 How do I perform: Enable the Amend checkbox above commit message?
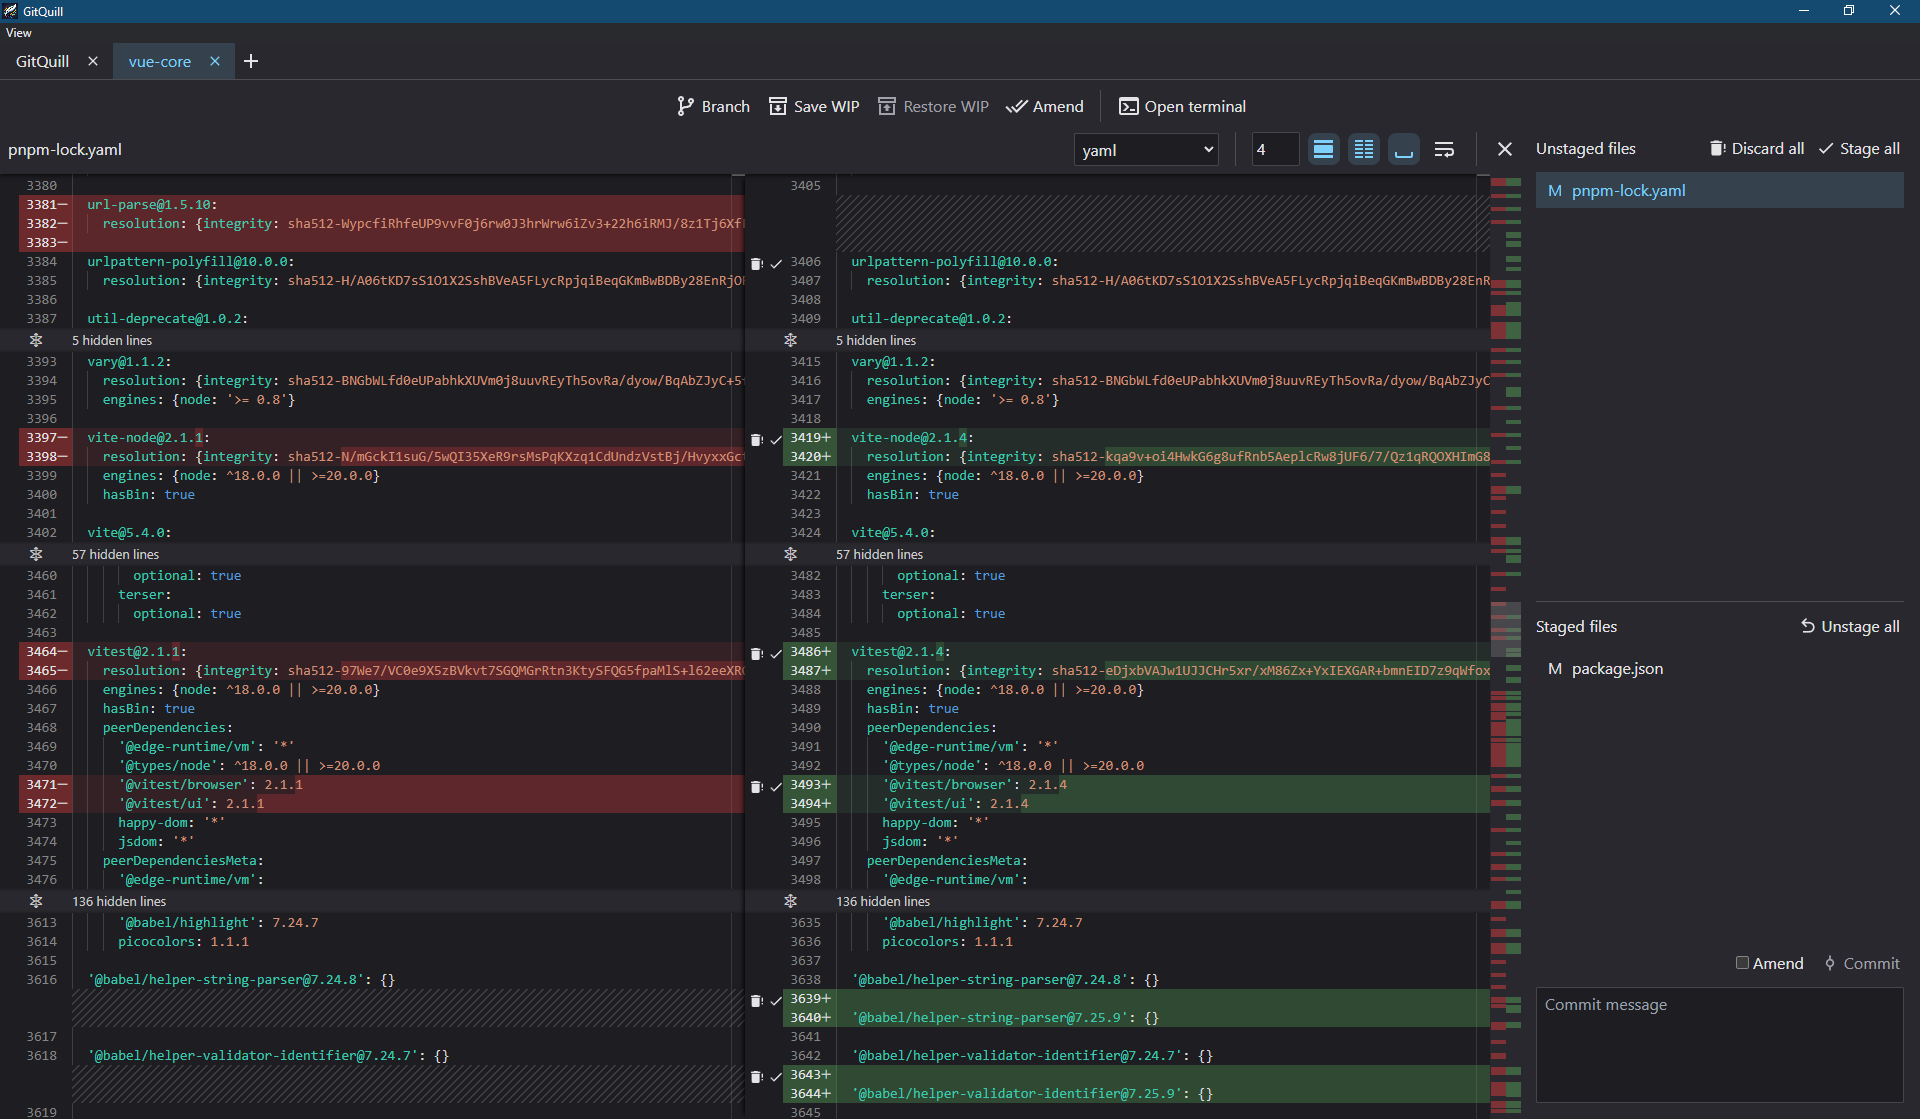pyautogui.click(x=1742, y=963)
